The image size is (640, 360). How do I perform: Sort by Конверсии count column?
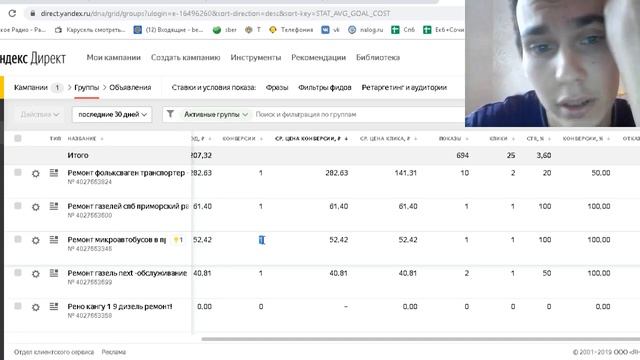(242, 139)
